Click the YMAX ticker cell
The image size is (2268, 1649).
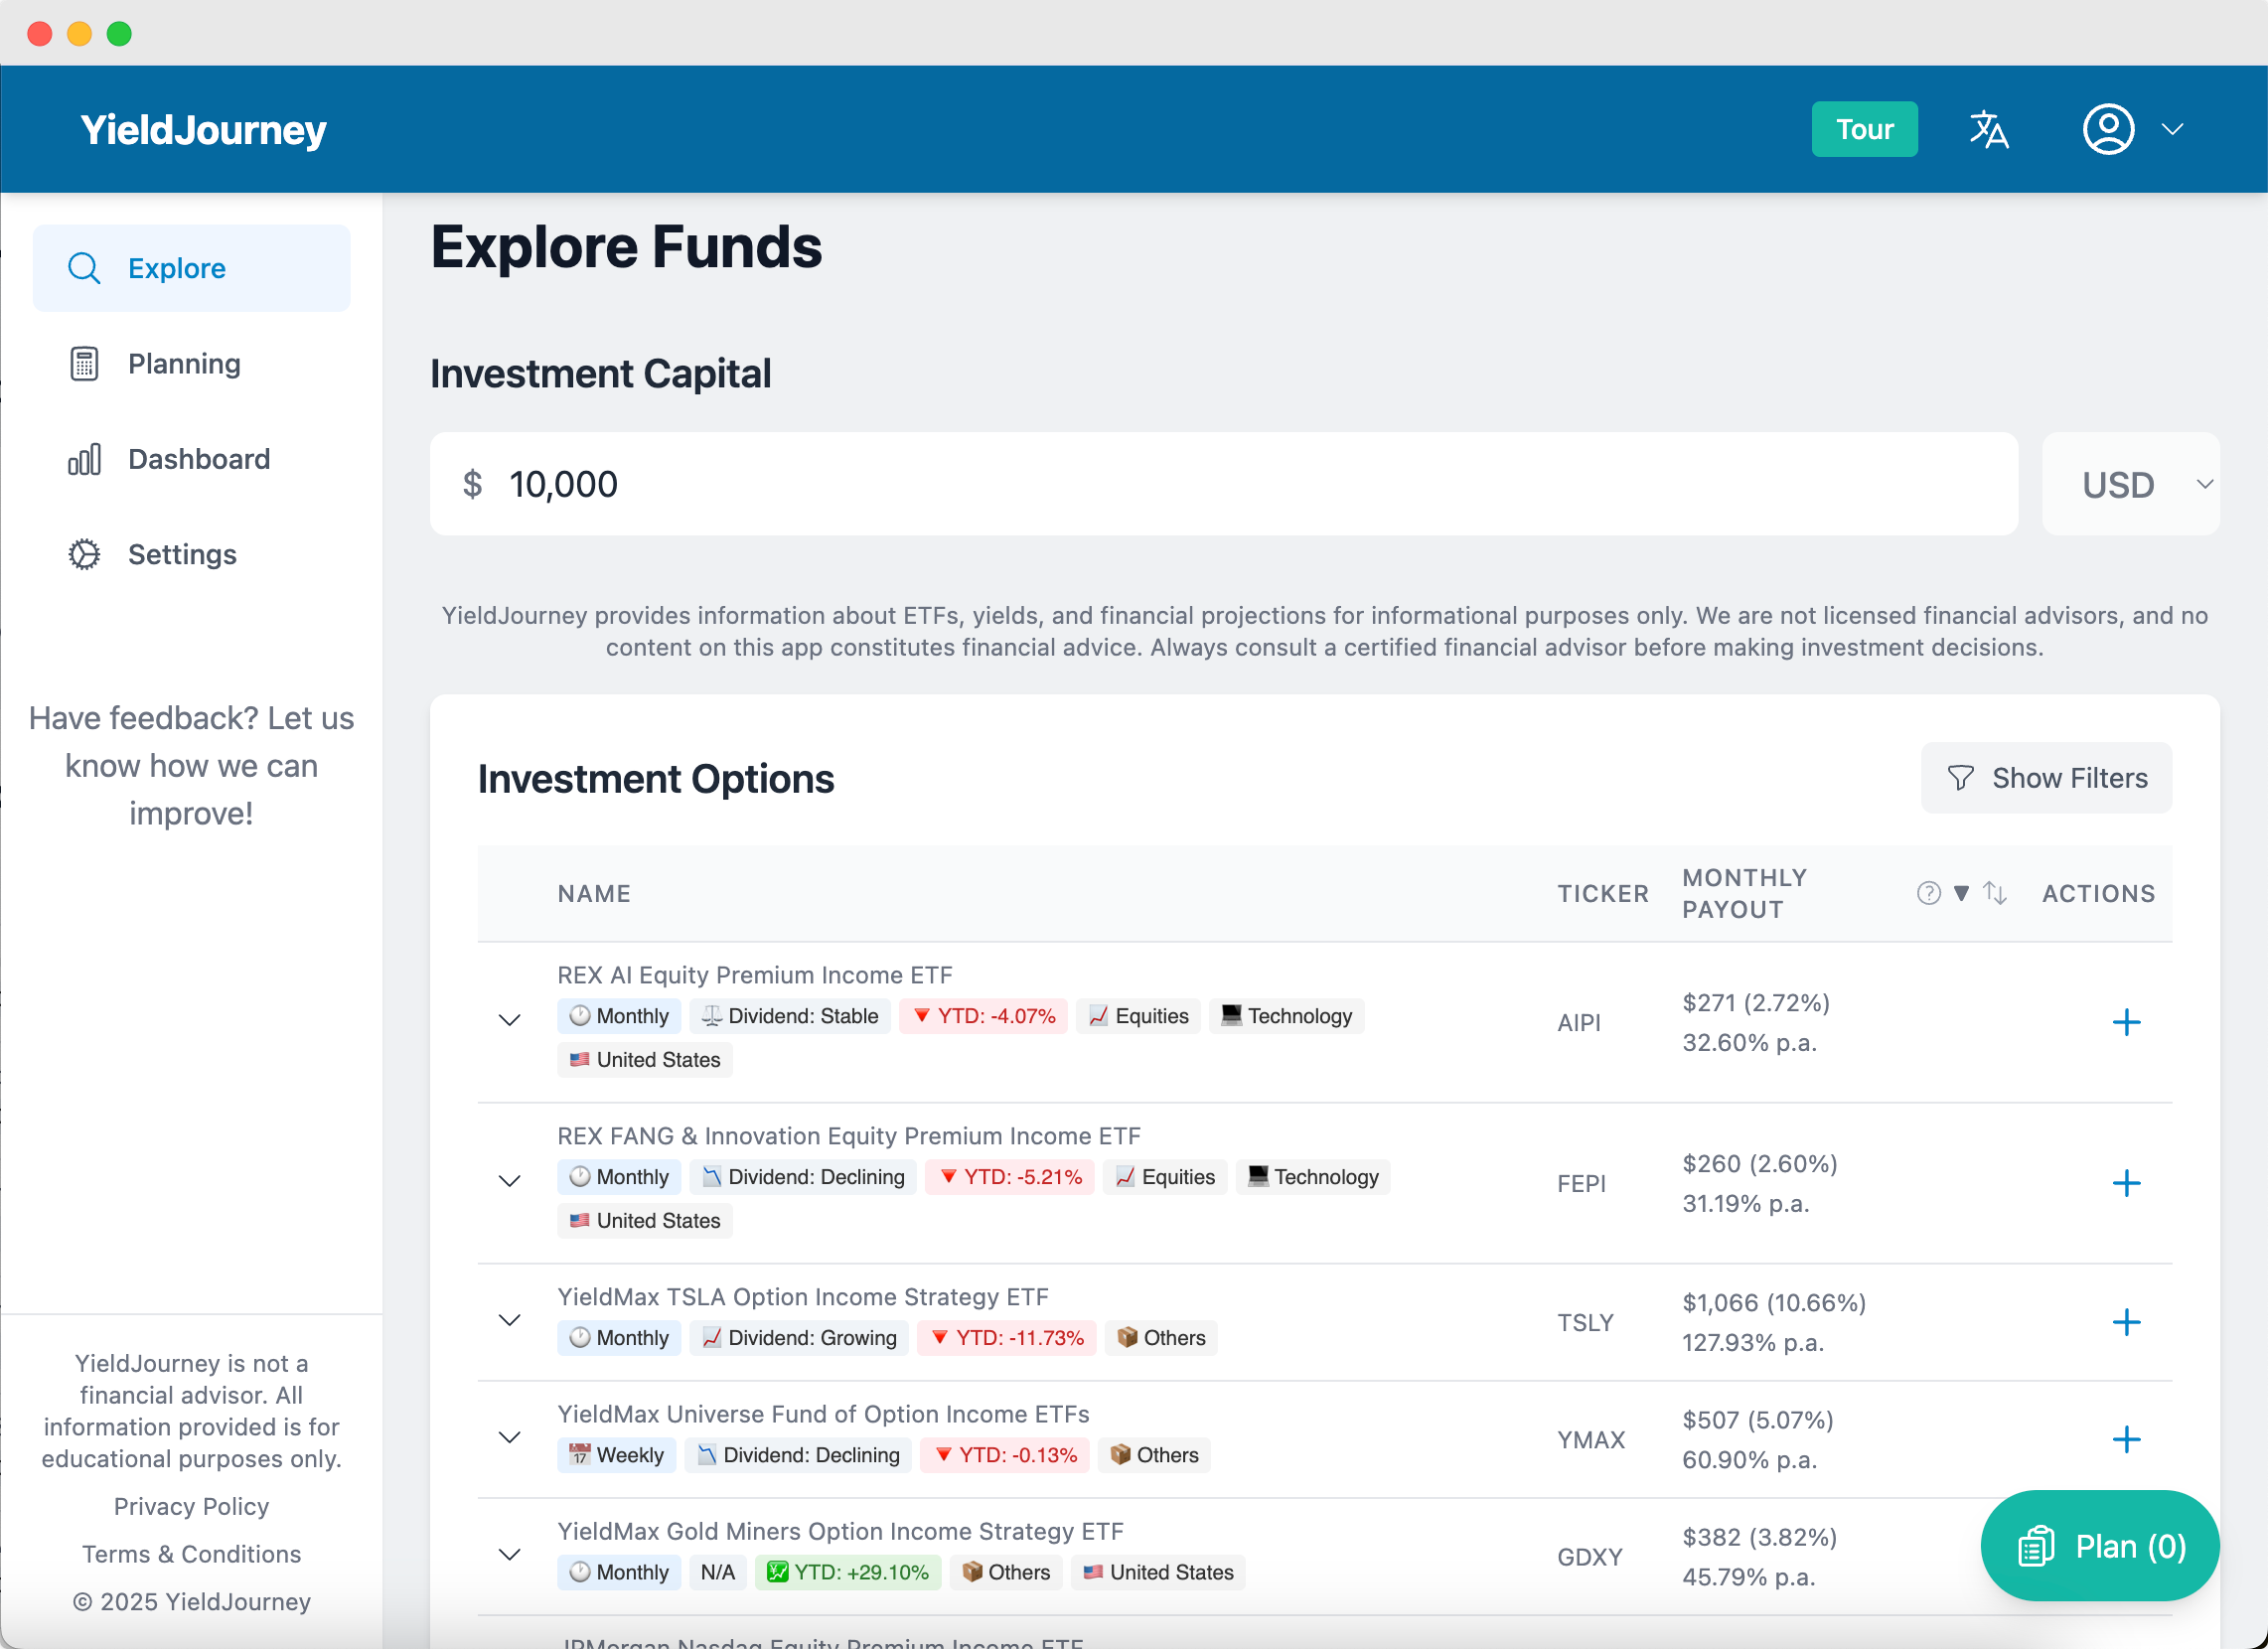pyautogui.click(x=1591, y=1439)
